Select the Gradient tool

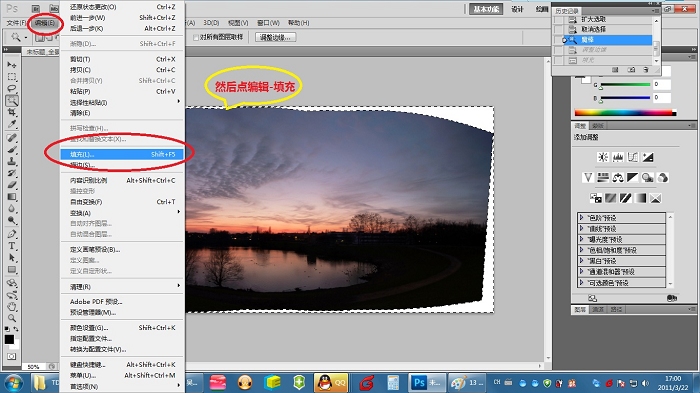(11, 196)
